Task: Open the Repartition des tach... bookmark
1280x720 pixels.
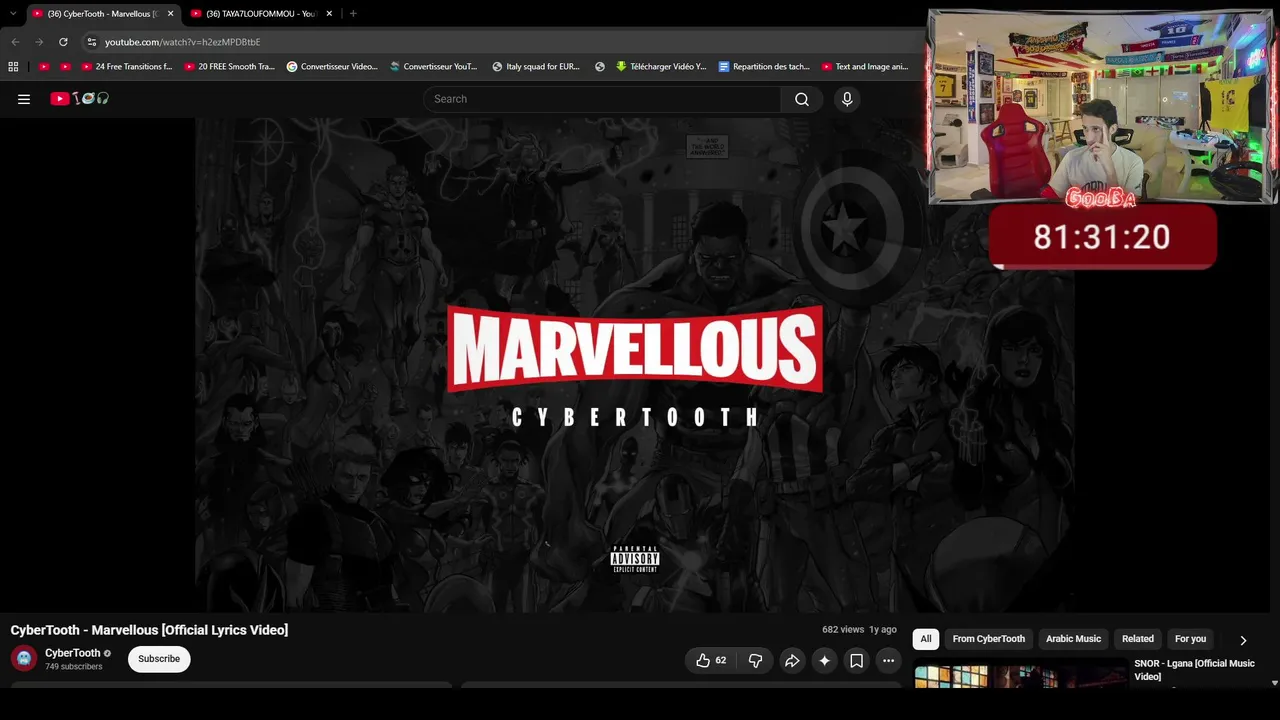Action: (764, 67)
